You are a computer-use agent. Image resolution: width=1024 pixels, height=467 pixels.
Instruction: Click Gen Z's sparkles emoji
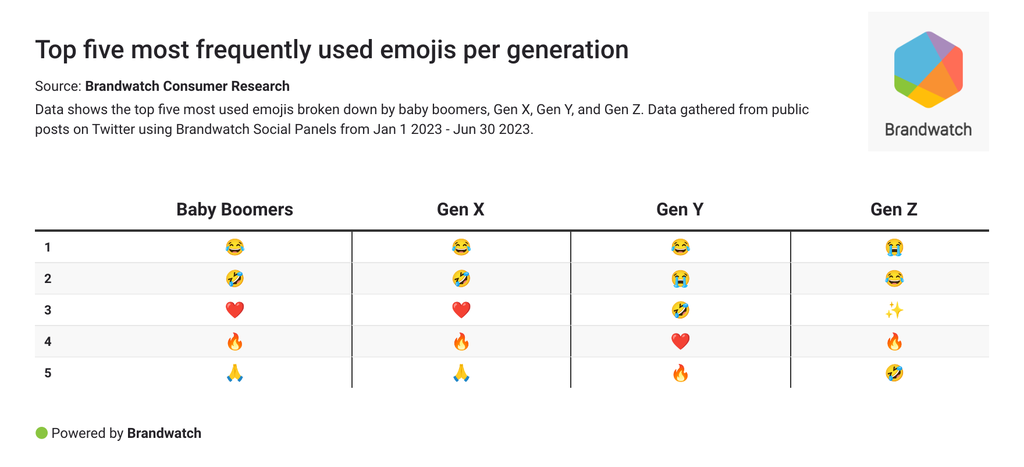tap(894, 310)
